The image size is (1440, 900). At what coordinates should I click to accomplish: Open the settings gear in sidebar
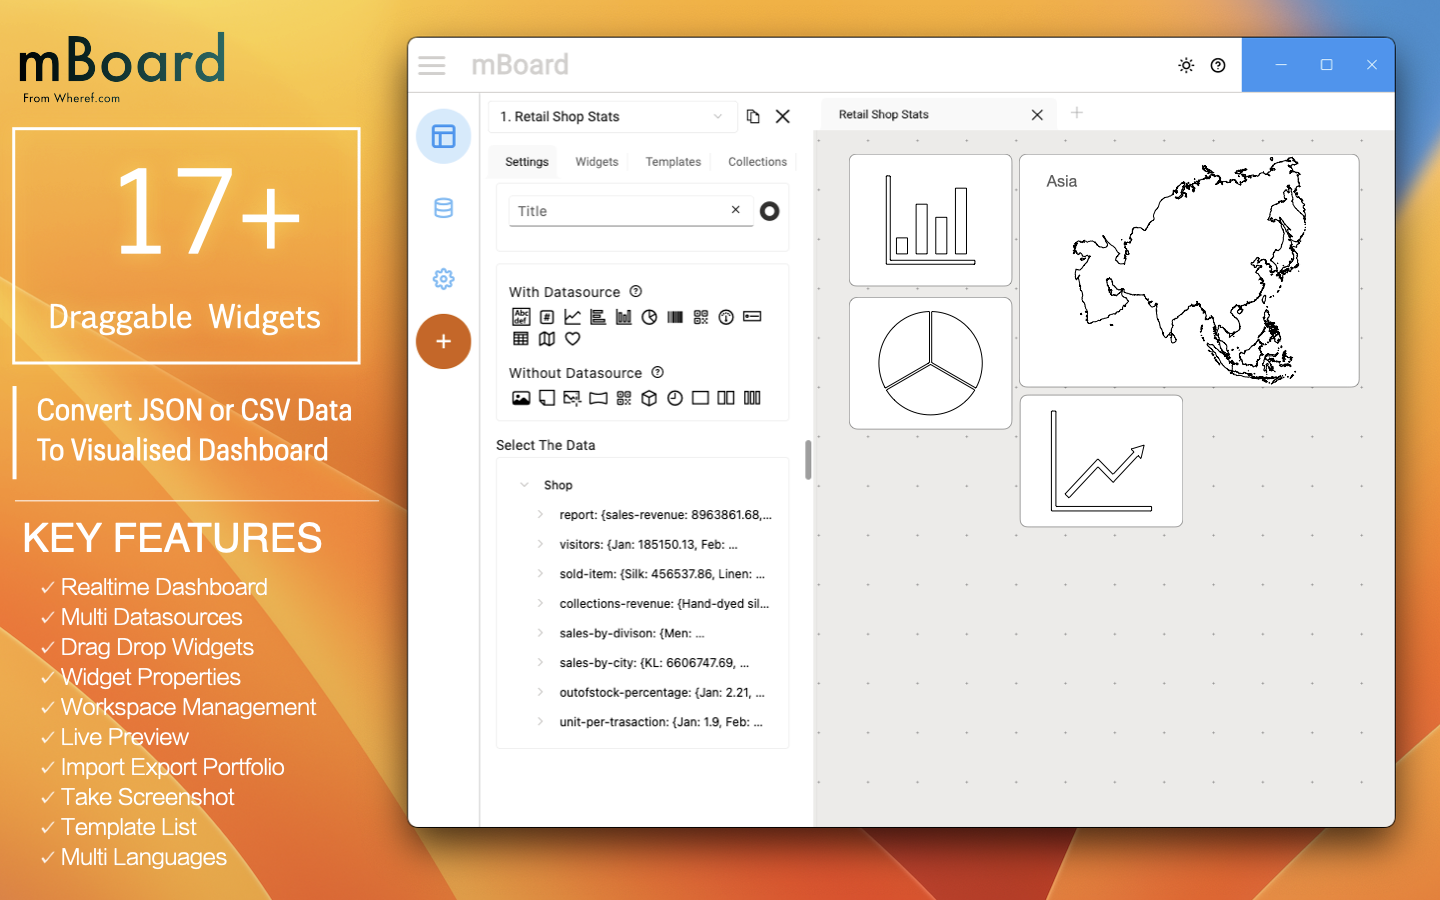pos(444,279)
